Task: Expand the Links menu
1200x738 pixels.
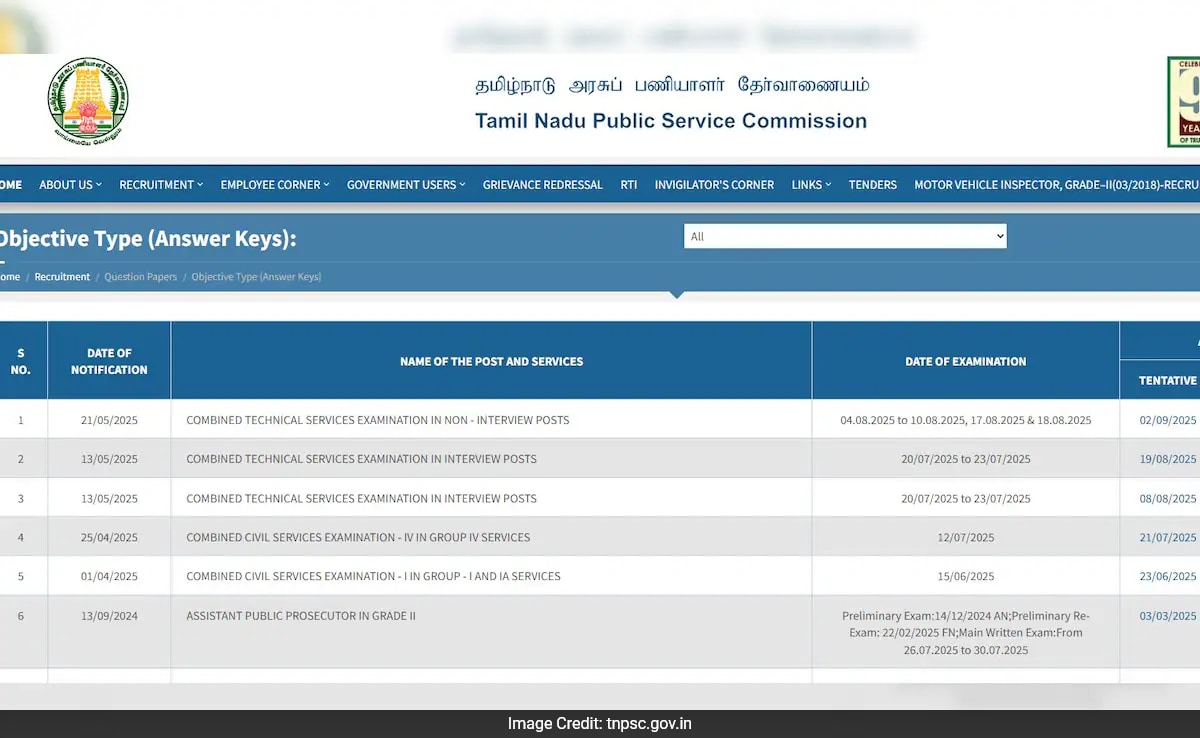Action: click(x=810, y=185)
